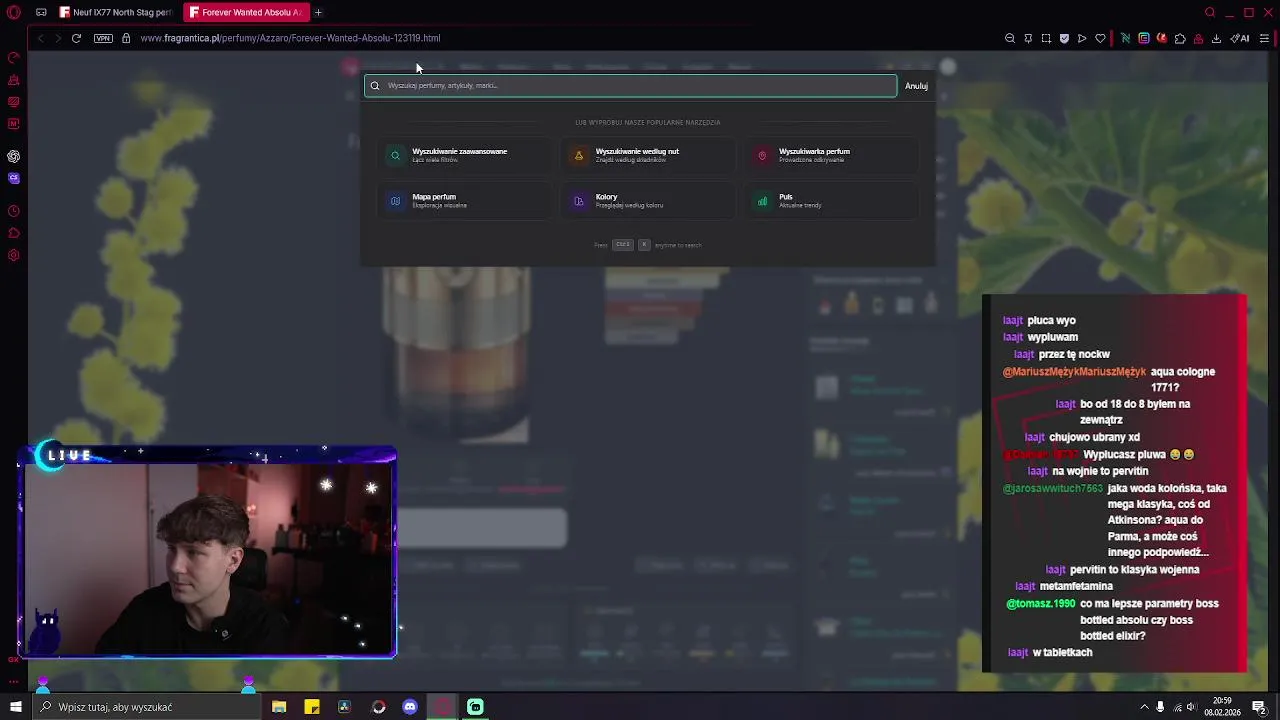Screen dimensions: 1280x720
Task: Select the Forever Wanted Absolu tab
Action: click(245, 12)
